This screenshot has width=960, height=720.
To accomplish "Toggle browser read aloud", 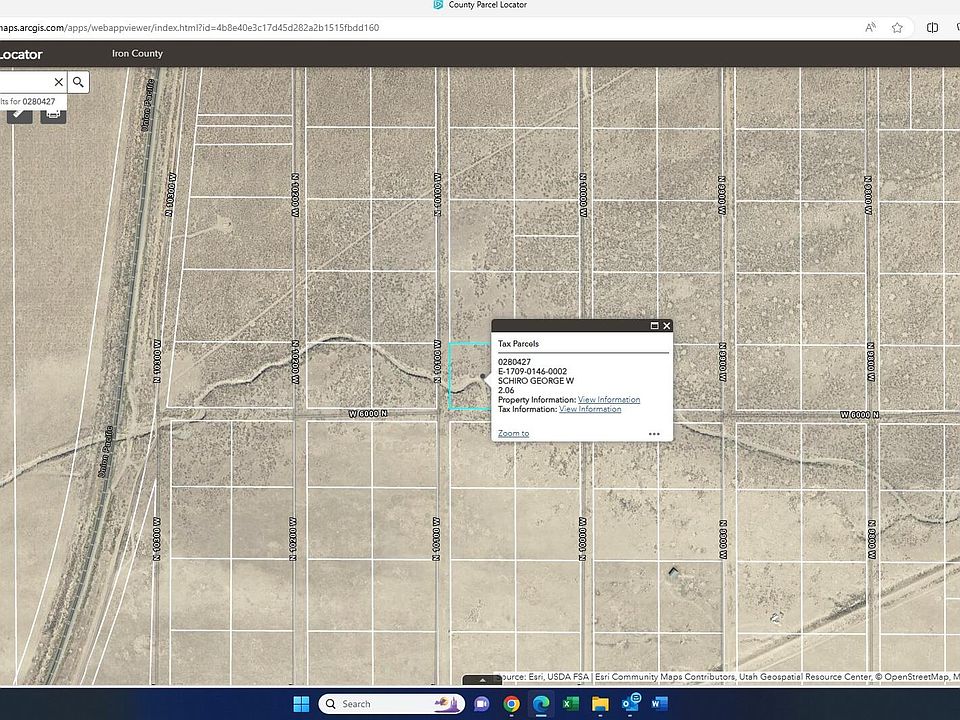I will (x=870, y=28).
